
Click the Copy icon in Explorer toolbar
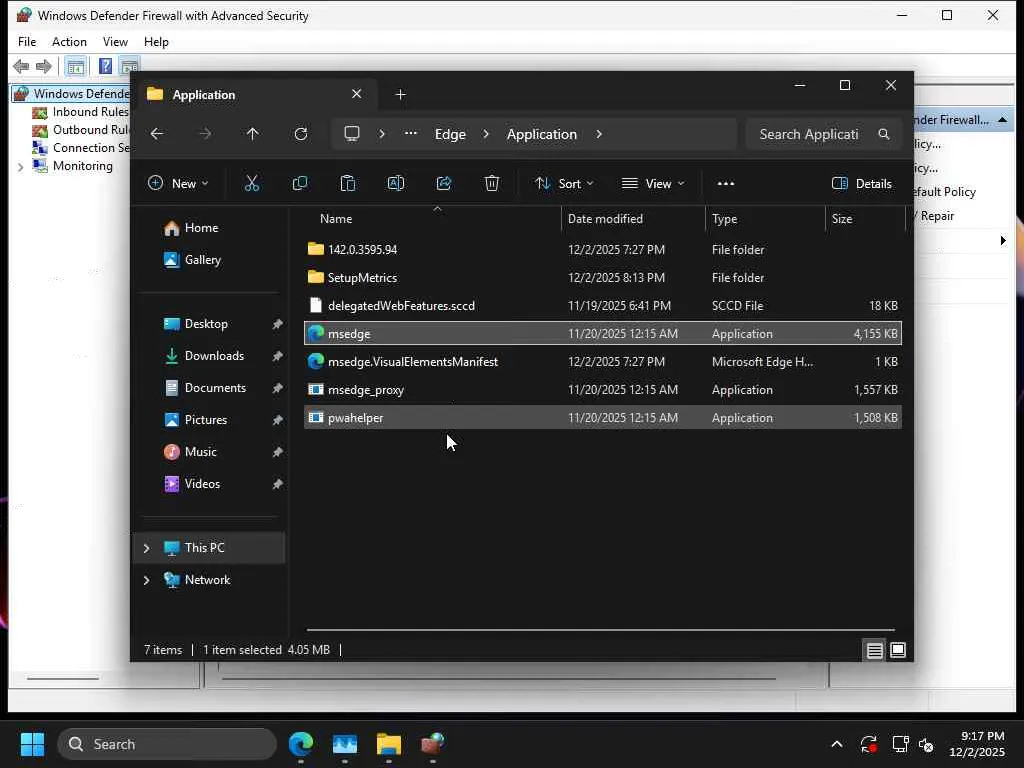[300, 184]
